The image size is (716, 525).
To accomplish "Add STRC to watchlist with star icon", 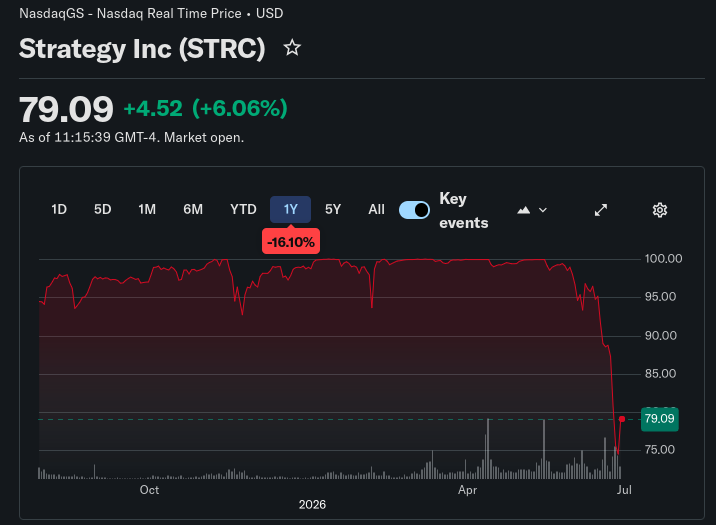I will [x=292, y=48].
